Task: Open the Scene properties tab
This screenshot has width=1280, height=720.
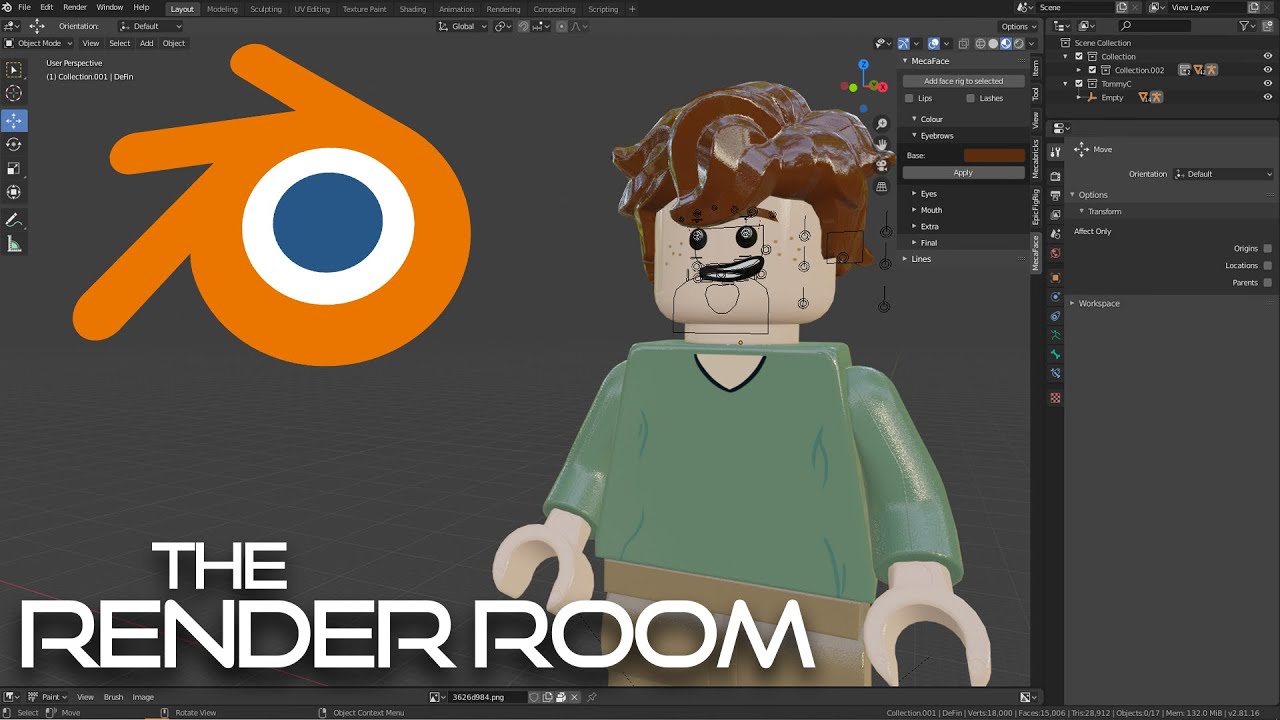Action: point(1055,234)
